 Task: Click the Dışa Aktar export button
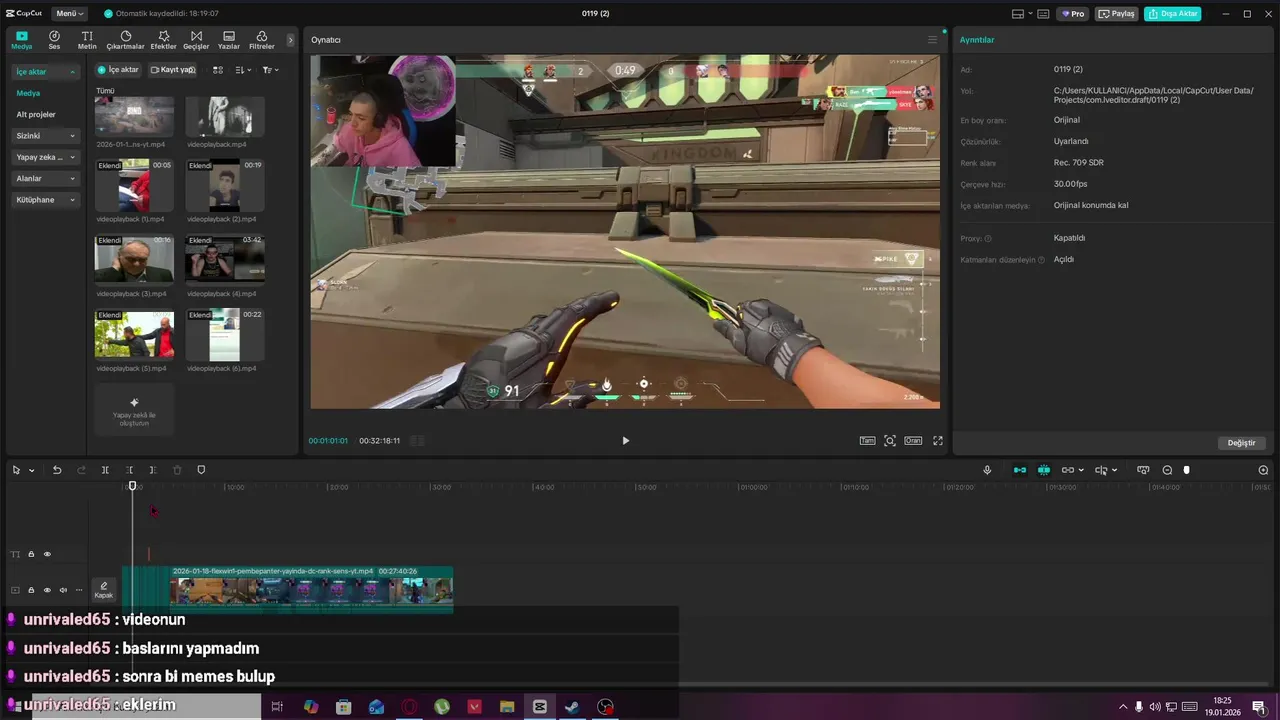1172,14
